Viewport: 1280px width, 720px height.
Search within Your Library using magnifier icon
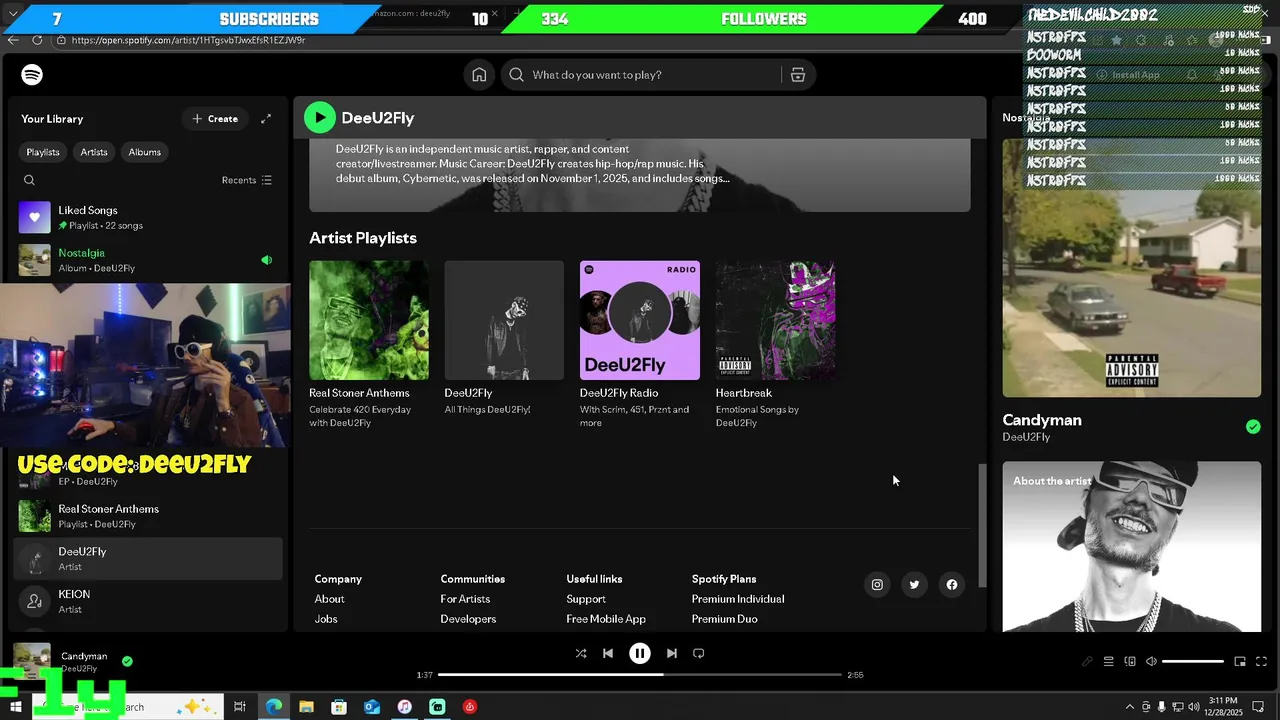(x=29, y=180)
